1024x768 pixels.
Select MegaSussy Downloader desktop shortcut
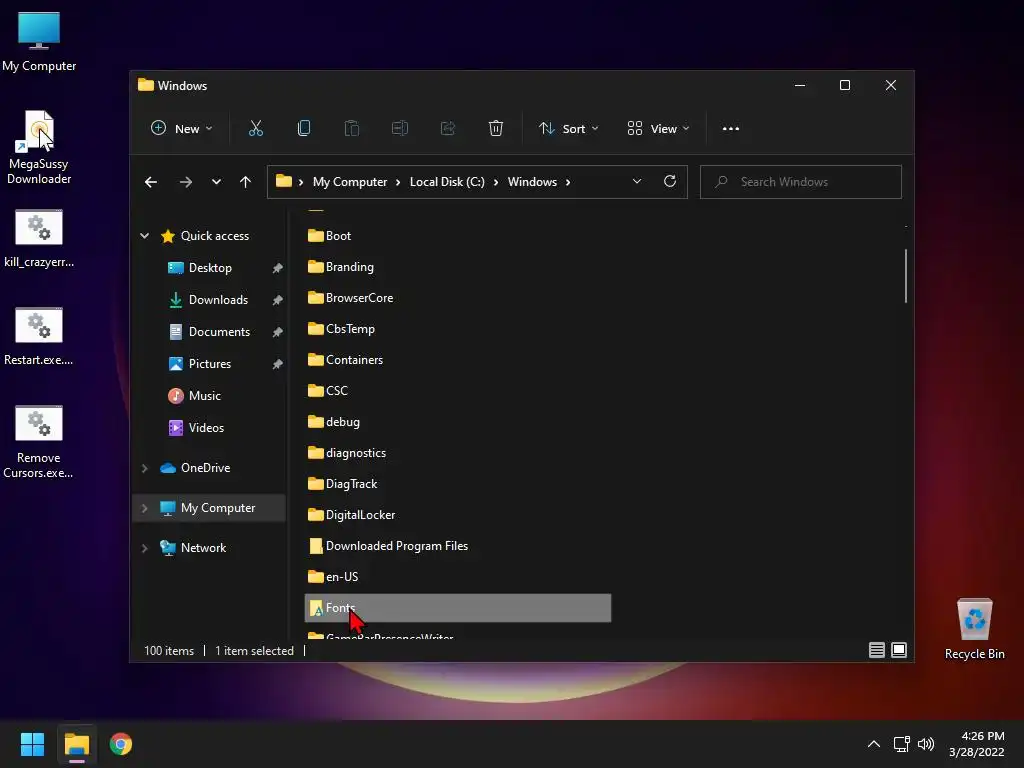[x=39, y=148]
